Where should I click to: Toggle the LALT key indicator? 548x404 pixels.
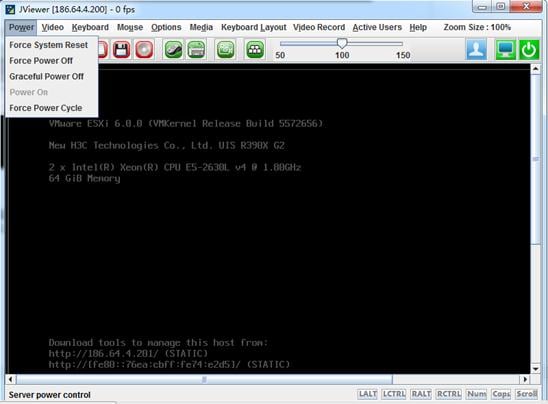[x=368, y=394]
